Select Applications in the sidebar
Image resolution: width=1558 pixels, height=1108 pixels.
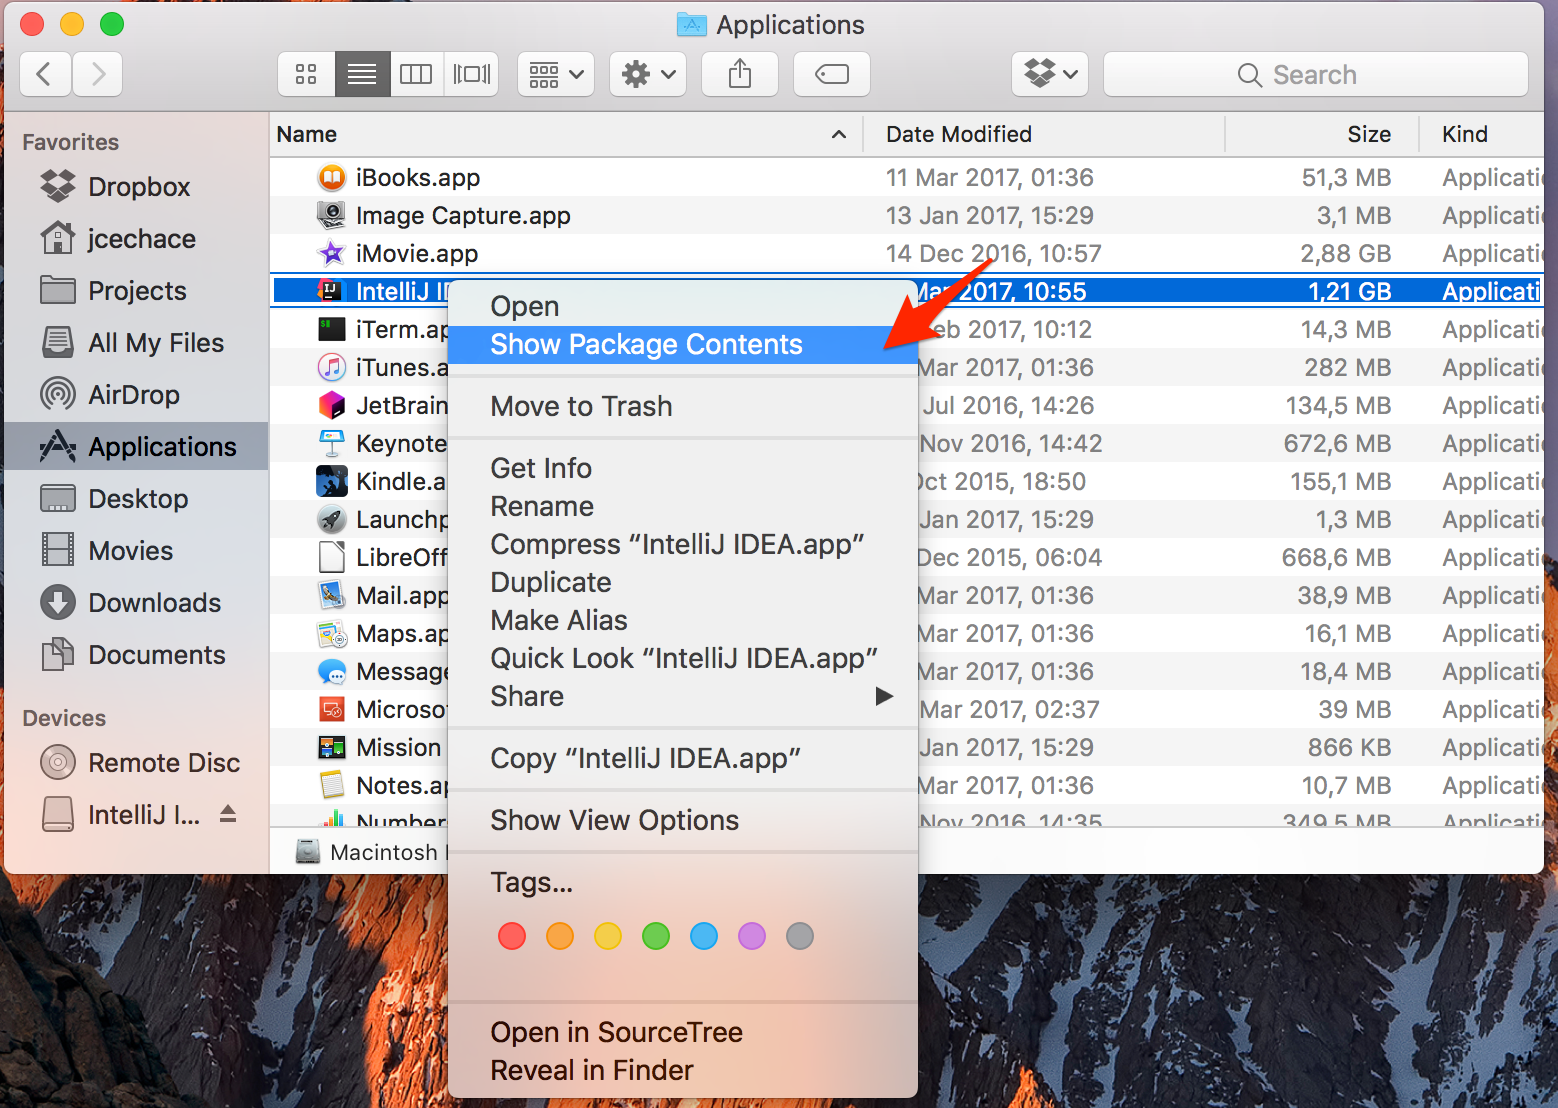[136, 447]
